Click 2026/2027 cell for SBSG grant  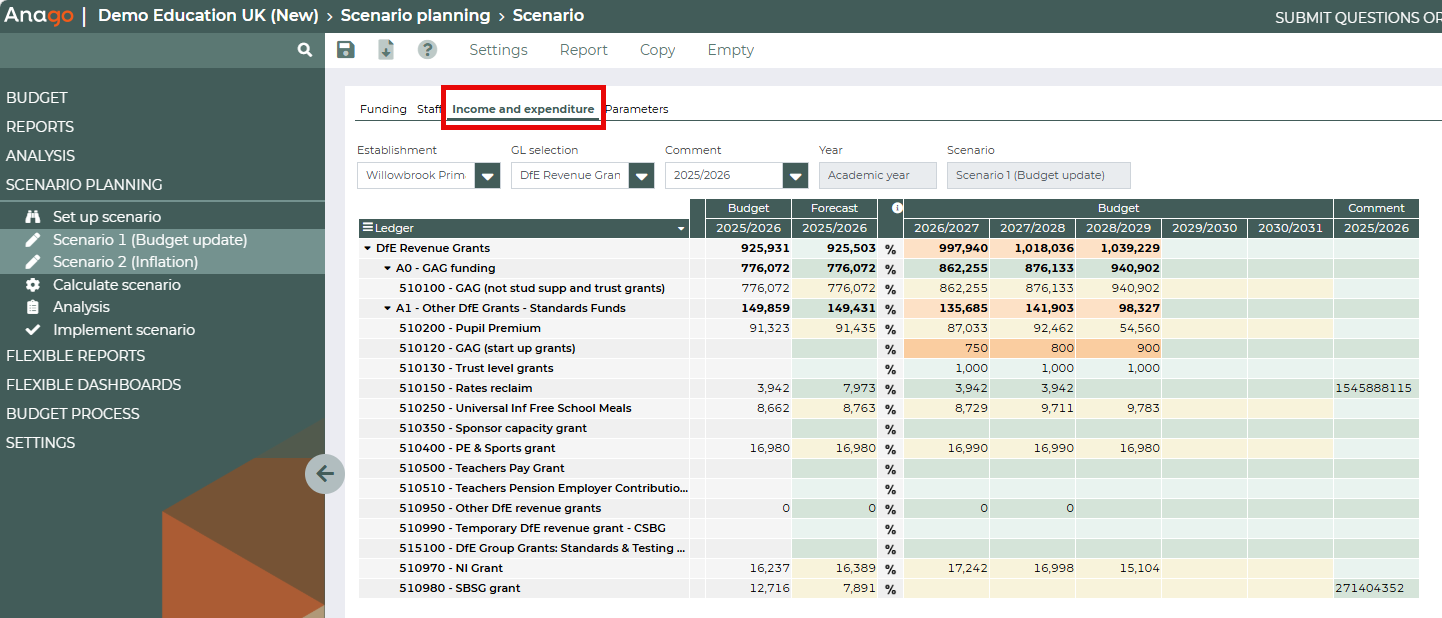(x=946, y=588)
